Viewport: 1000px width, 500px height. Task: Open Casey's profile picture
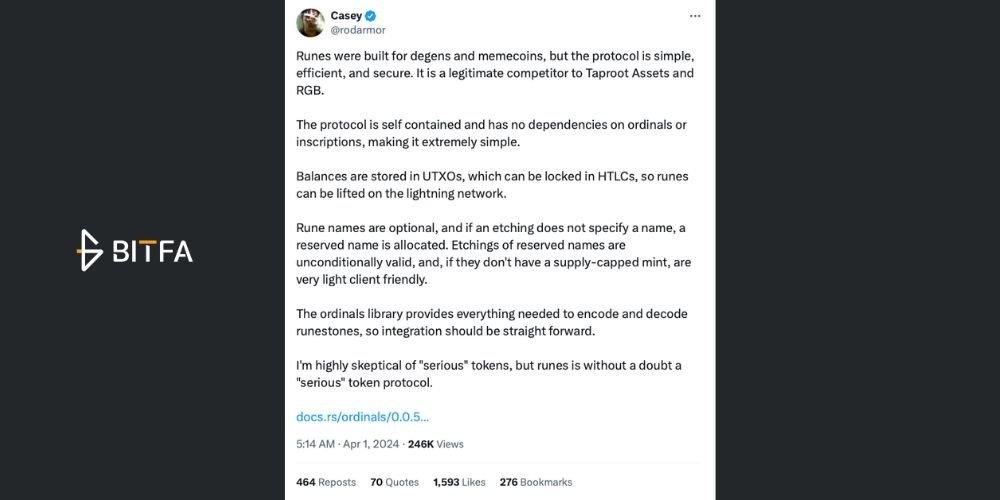[311, 23]
